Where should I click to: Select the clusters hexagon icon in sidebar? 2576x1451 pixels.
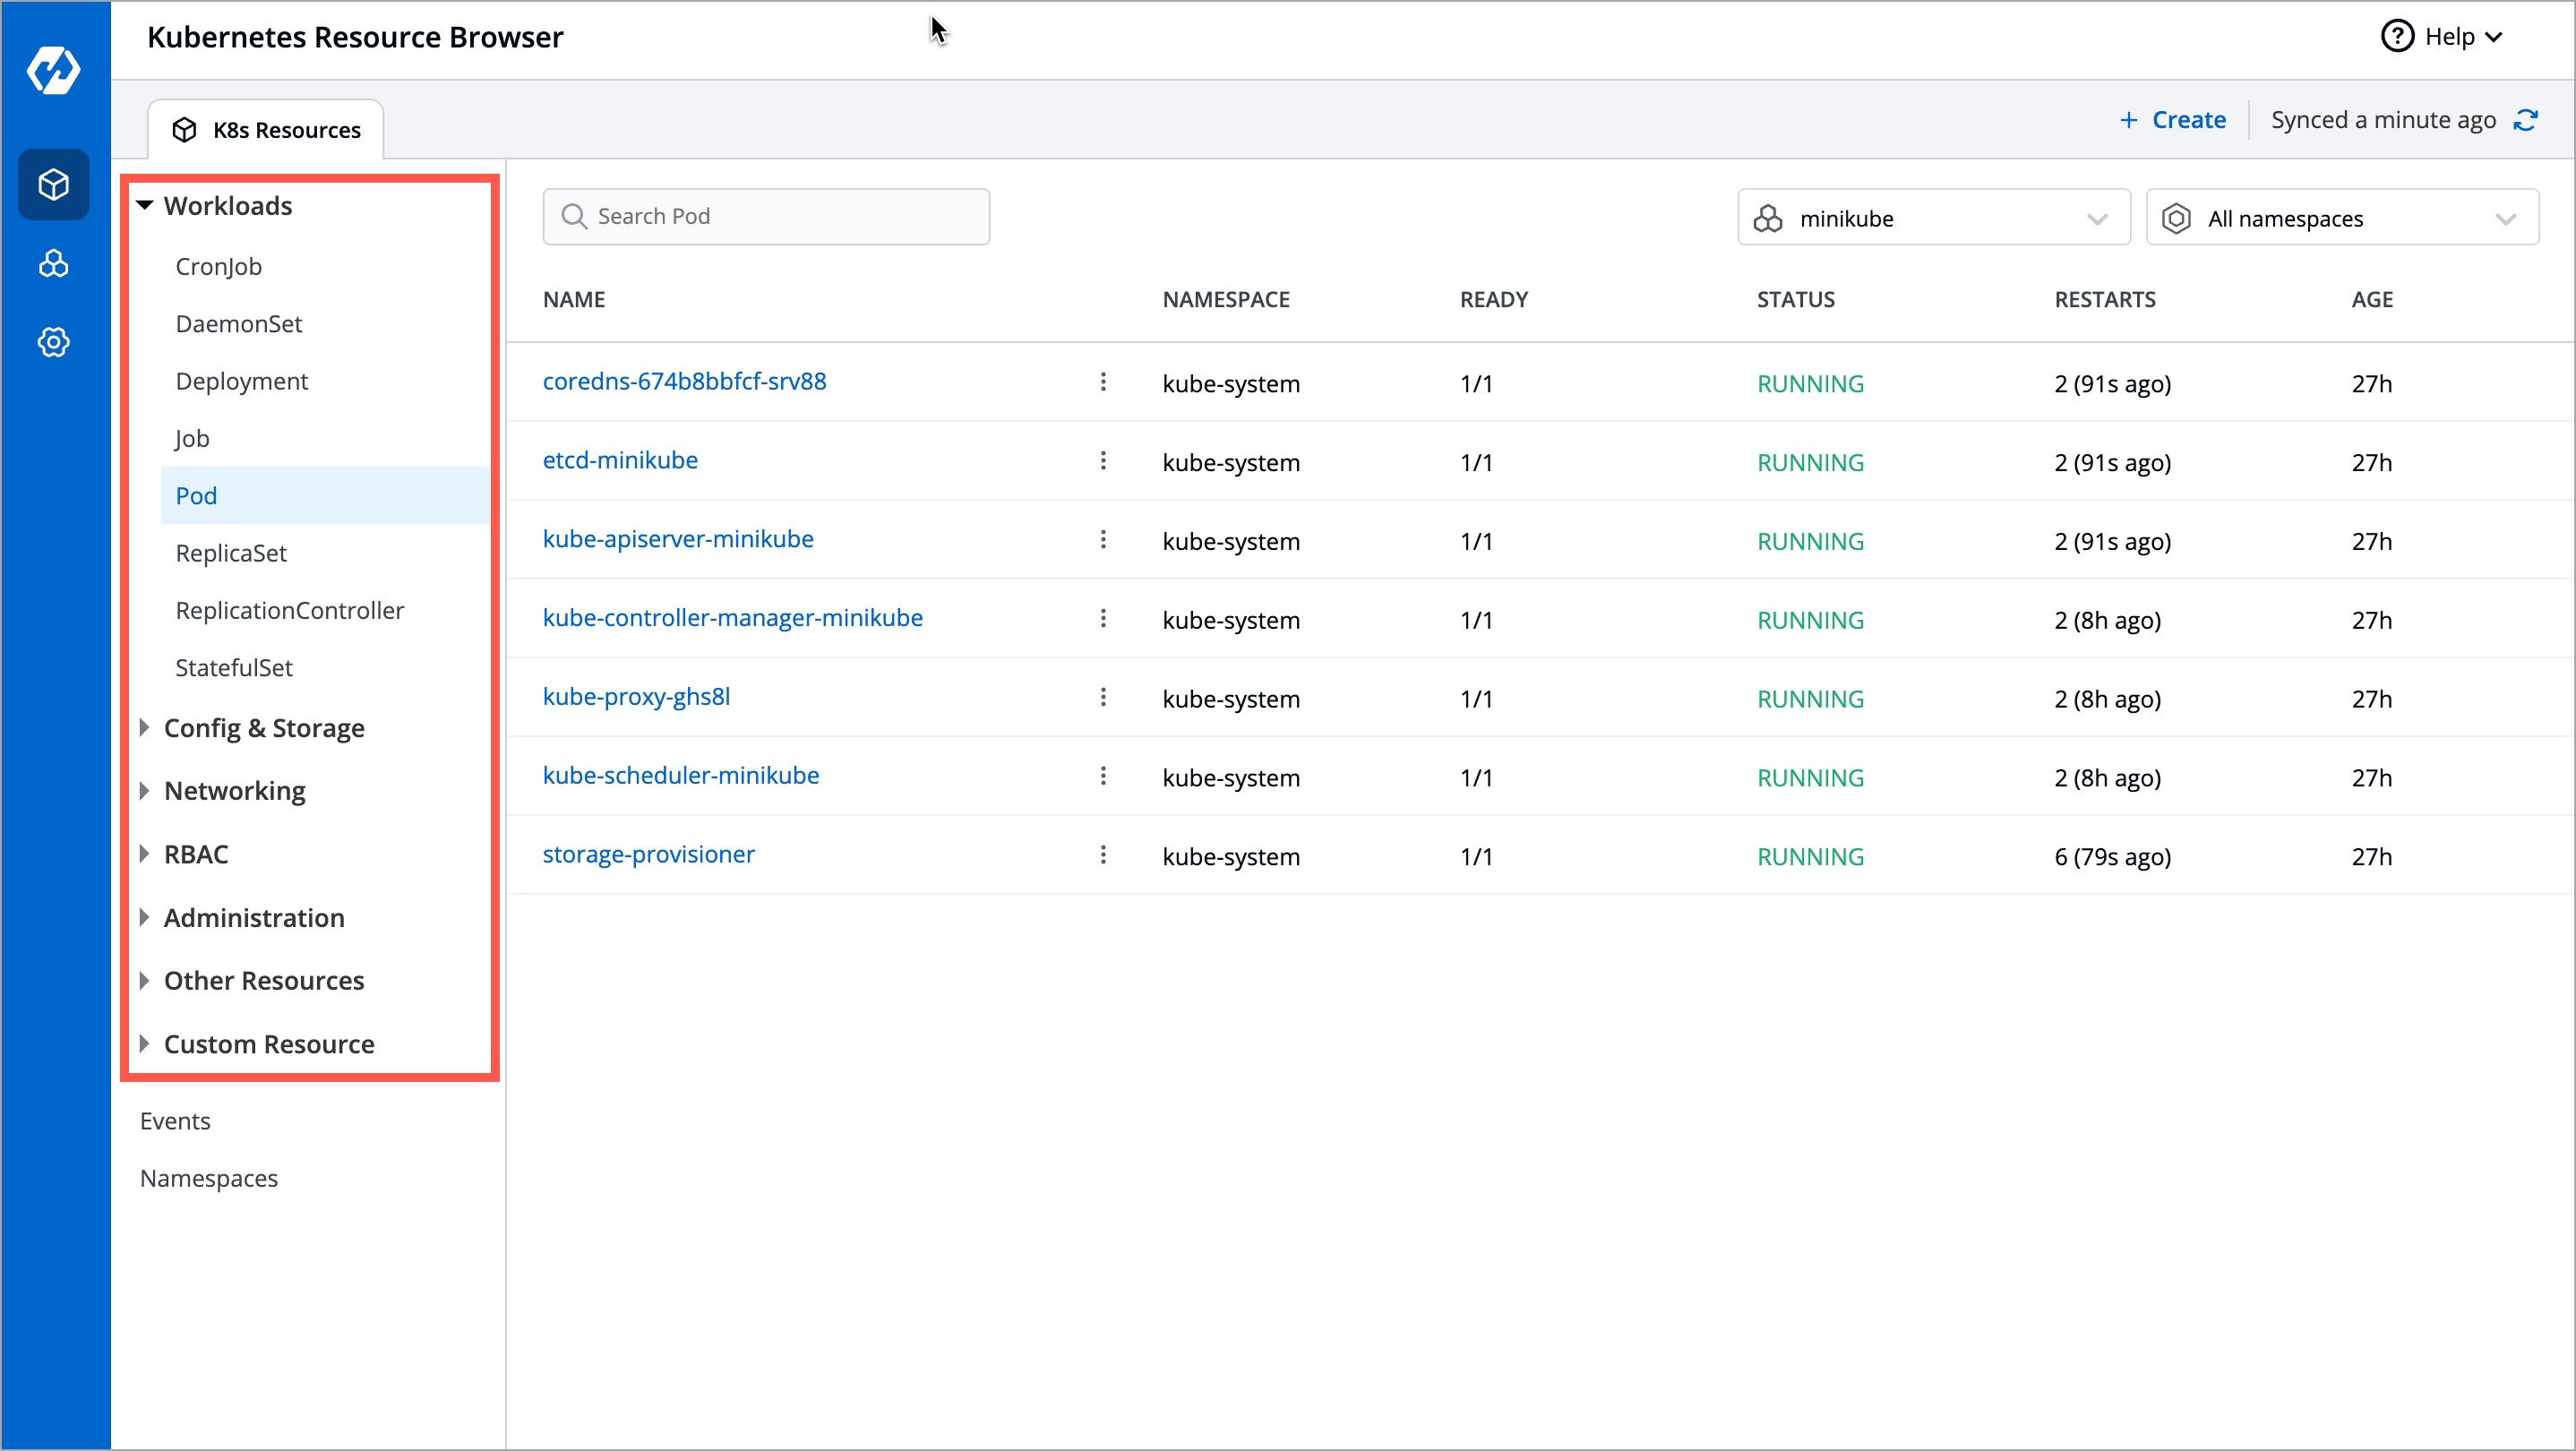pos(54,264)
